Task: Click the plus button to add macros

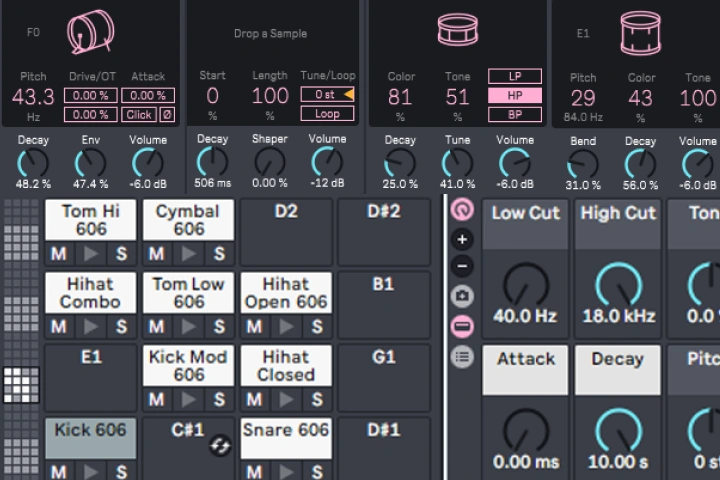Action: tap(462, 239)
